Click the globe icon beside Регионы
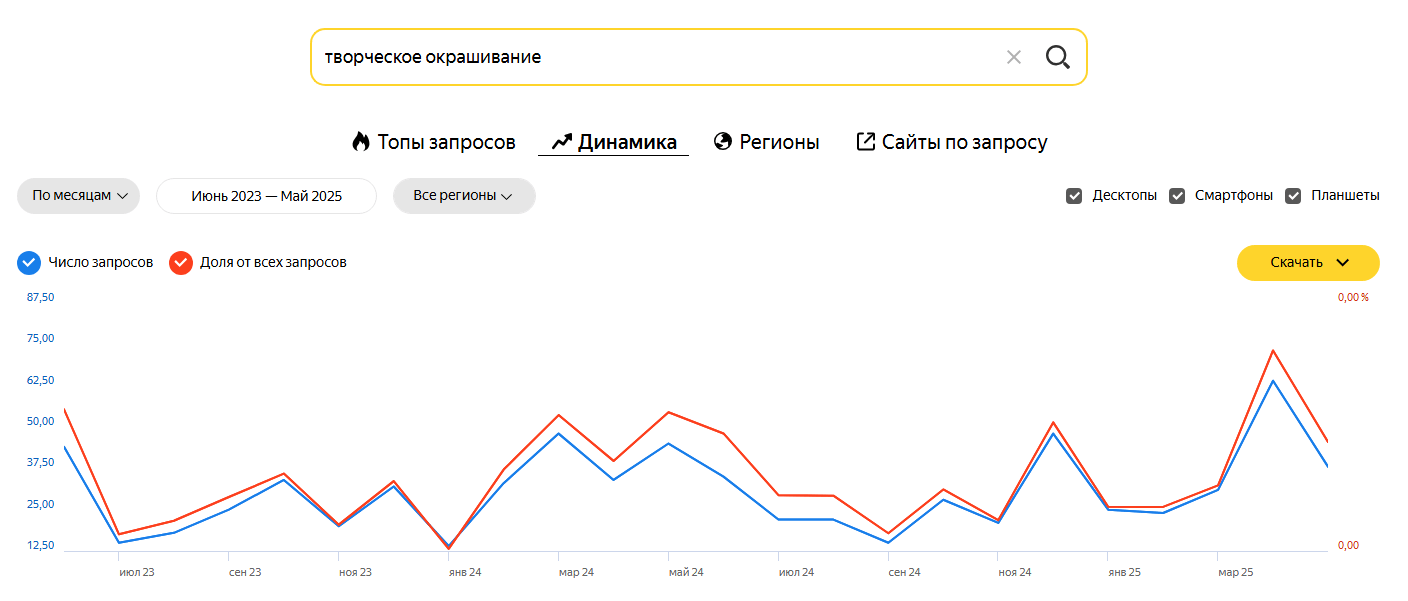The image size is (1408, 601). pyautogui.click(x=723, y=142)
